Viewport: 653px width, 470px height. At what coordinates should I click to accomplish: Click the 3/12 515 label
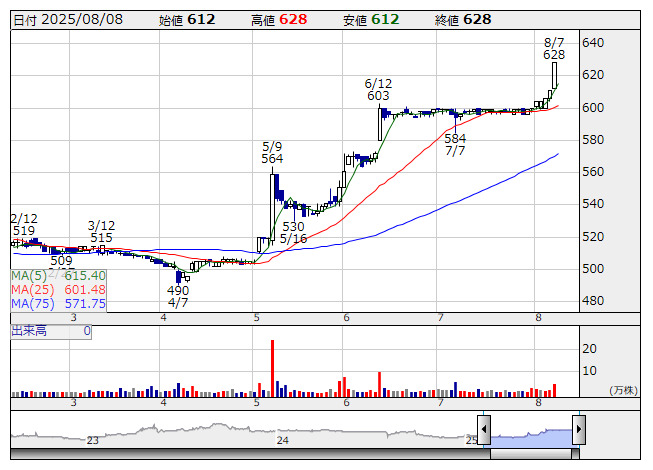101,231
